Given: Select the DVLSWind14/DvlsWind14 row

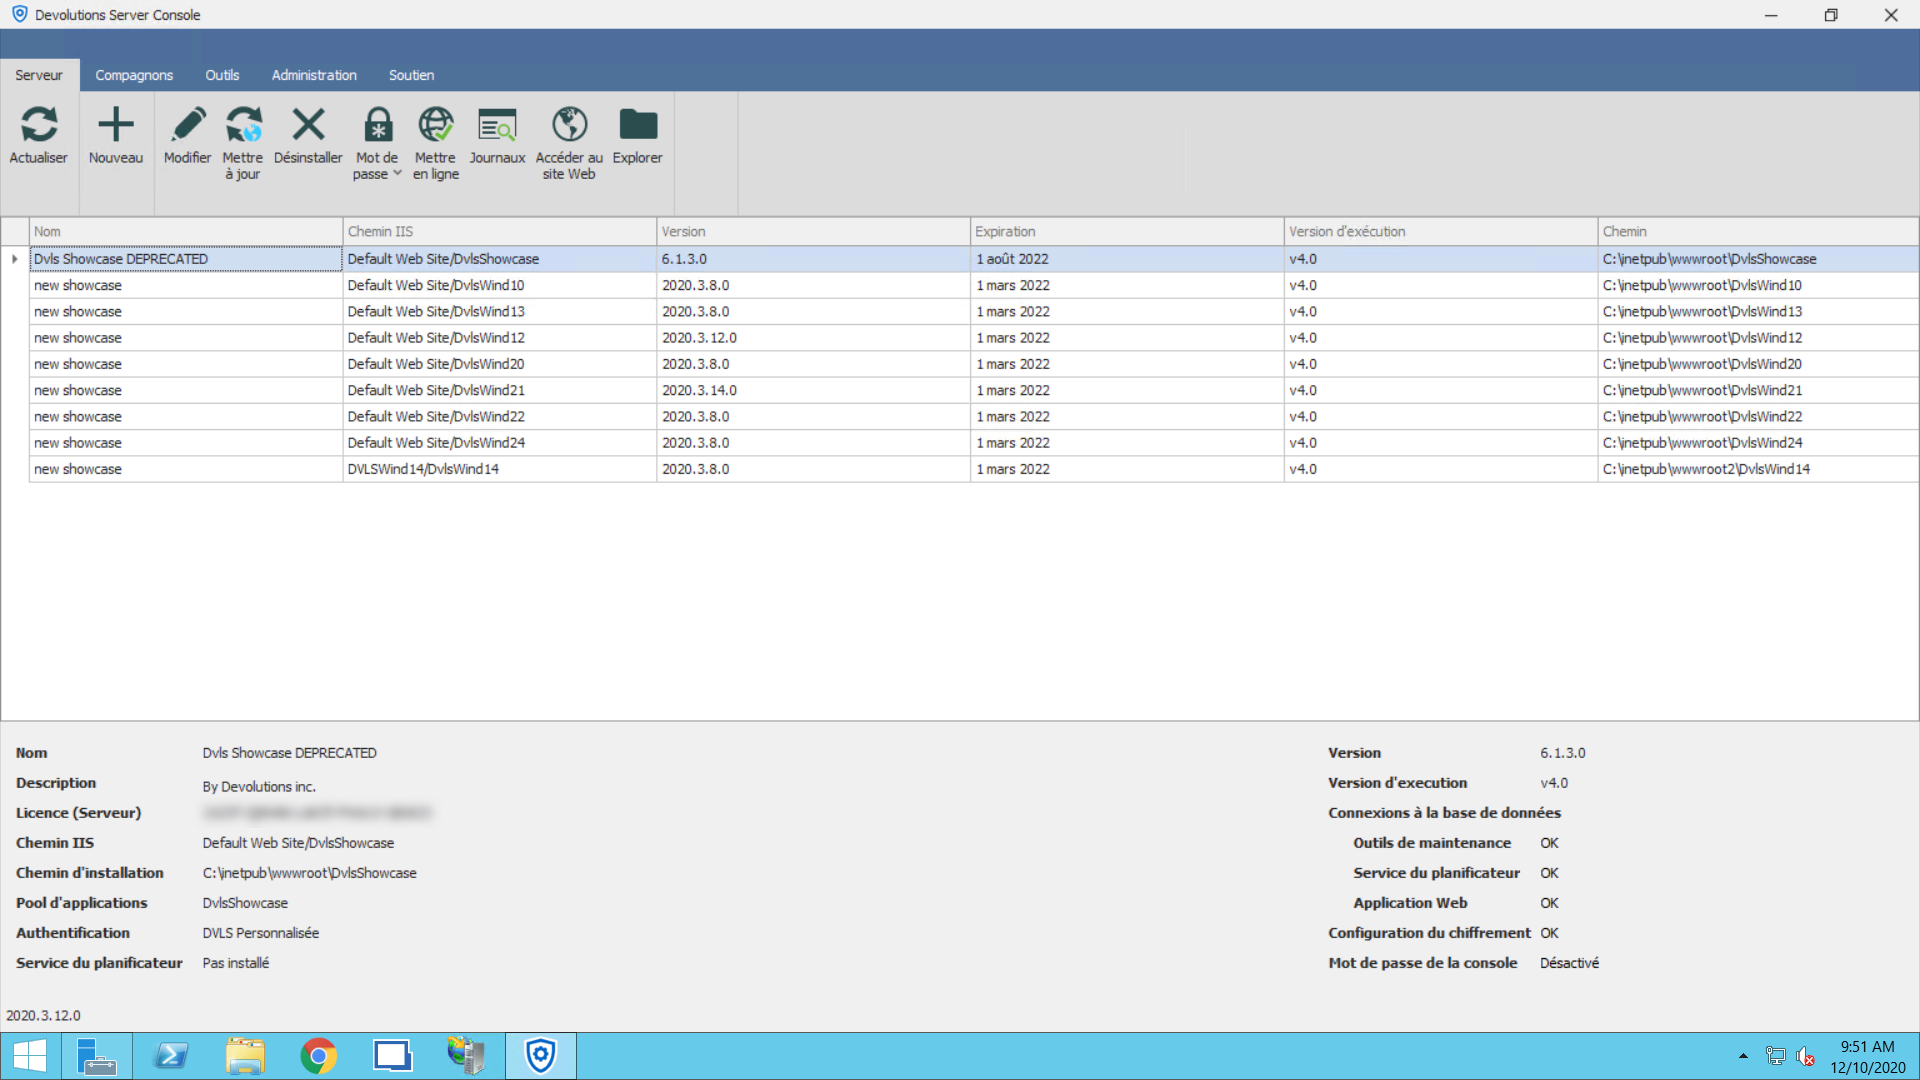Looking at the screenshot, I should point(423,469).
